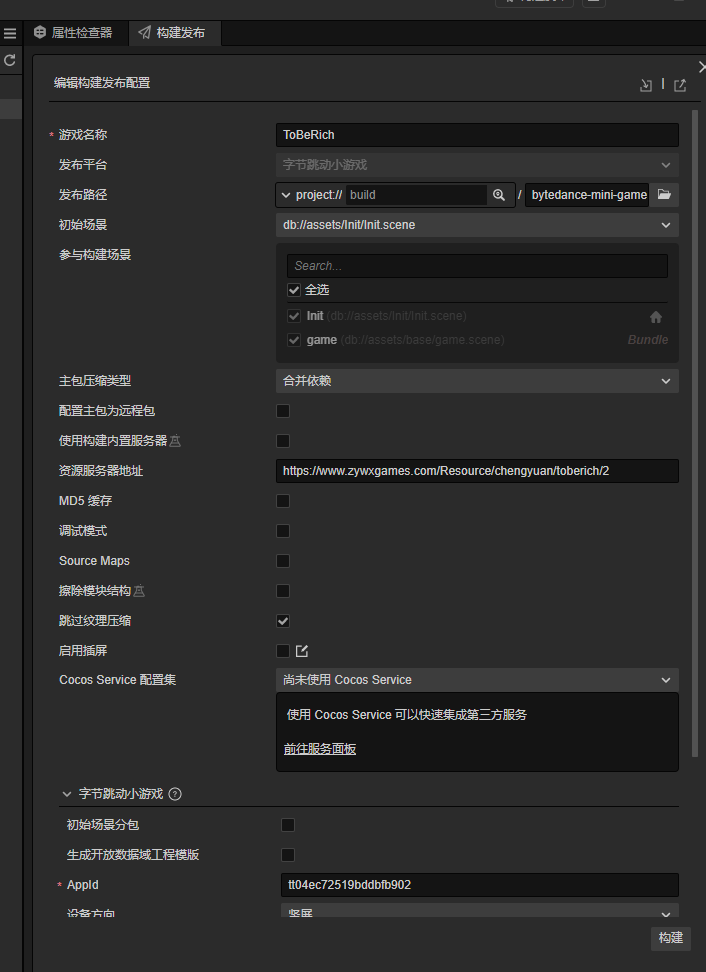Enable Source Maps checkbox

click(x=283, y=561)
